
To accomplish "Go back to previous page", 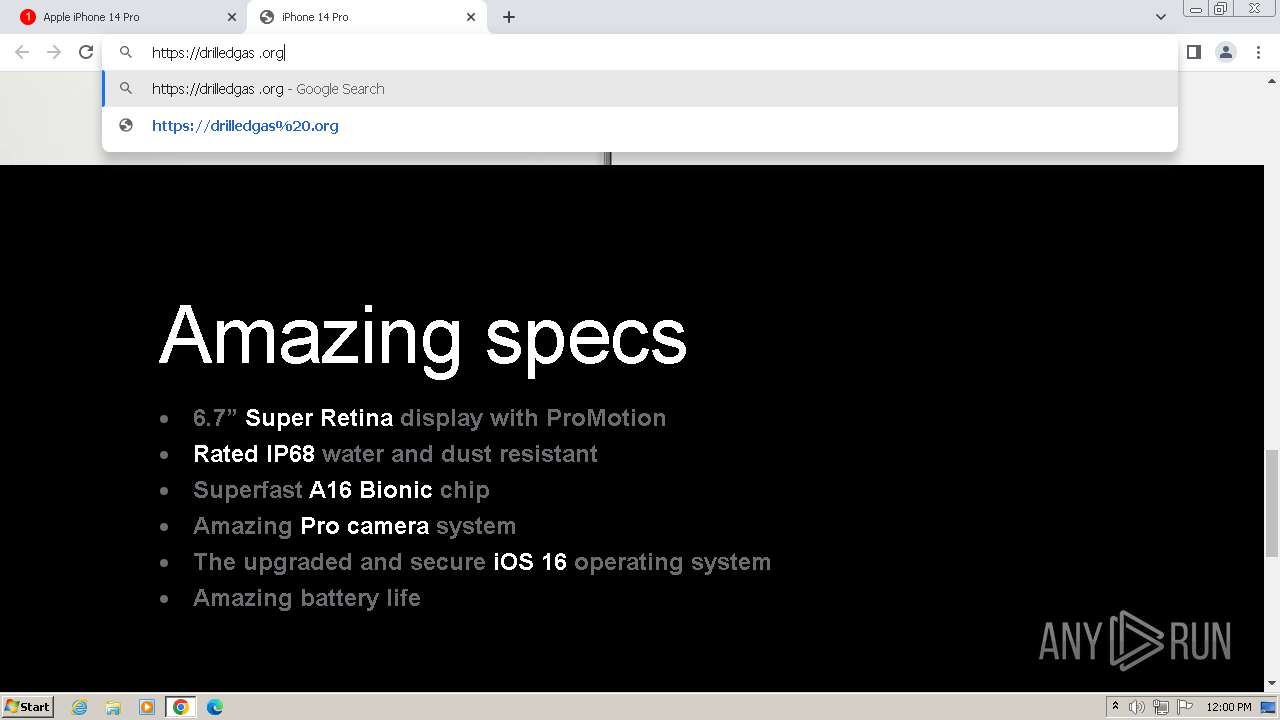I will (x=22, y=52).
